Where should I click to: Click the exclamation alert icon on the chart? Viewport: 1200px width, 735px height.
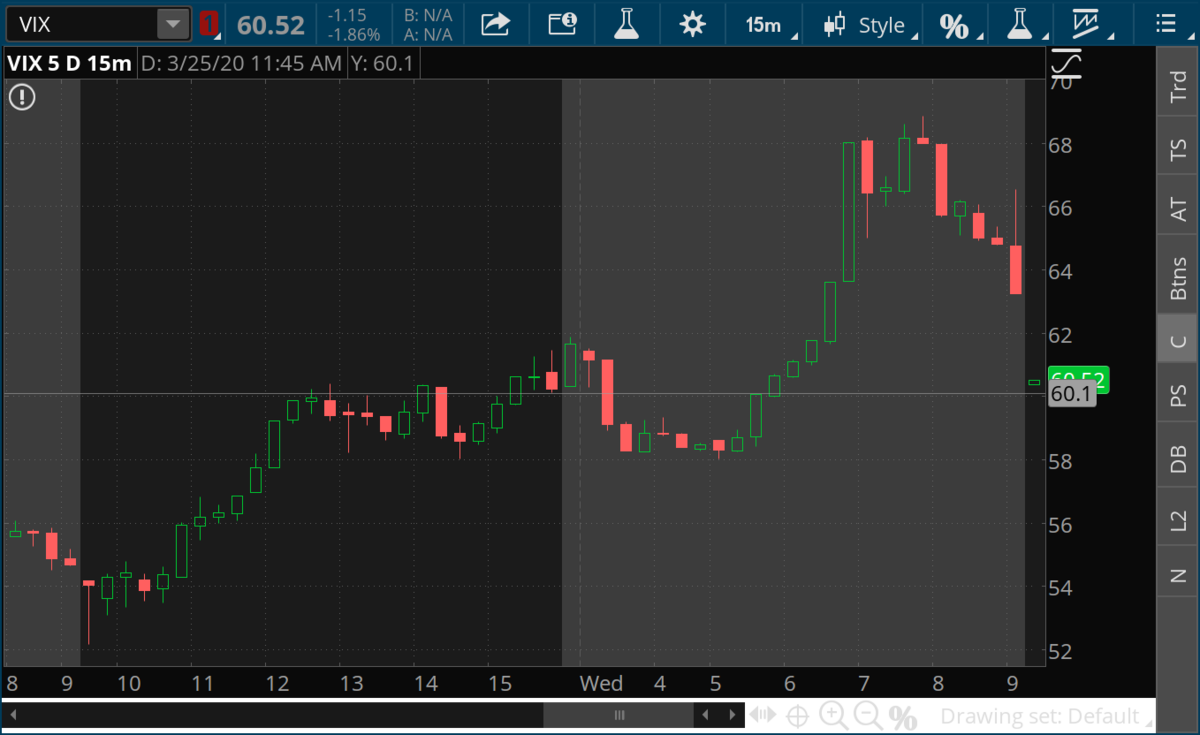[x=22, y=97]
